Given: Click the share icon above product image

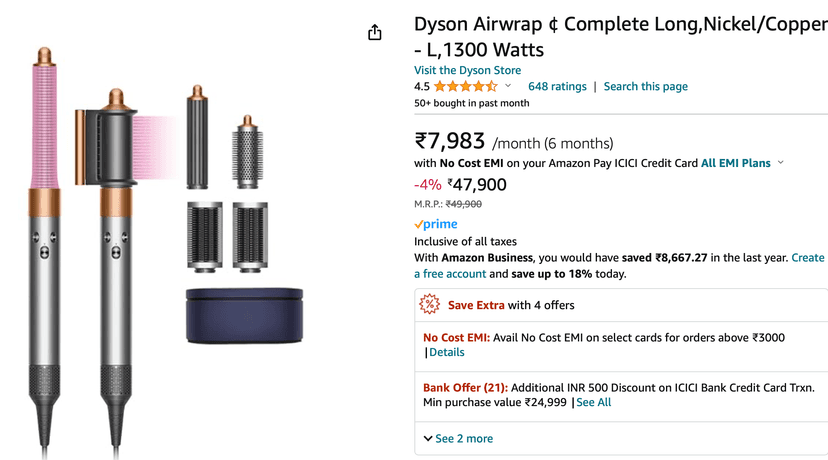Looking at the screenshot, I should [x=375, y=33].
